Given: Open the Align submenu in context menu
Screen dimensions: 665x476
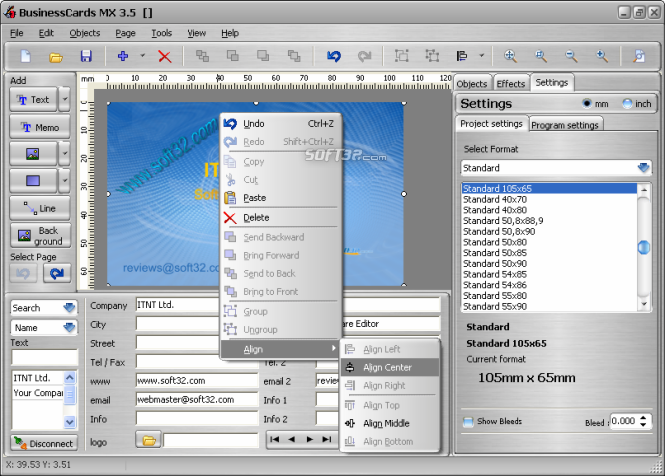Looking at the screenshot, I should 280,349.
